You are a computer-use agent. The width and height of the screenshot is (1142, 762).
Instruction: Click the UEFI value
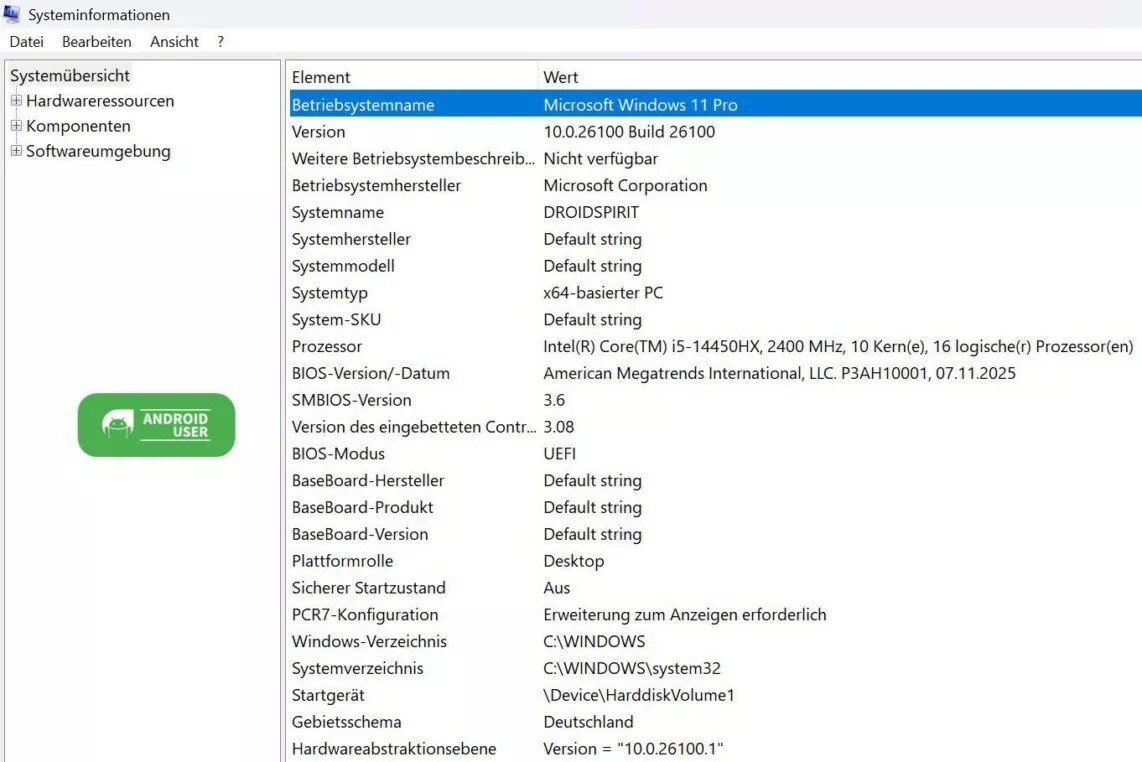click(559, 454)
